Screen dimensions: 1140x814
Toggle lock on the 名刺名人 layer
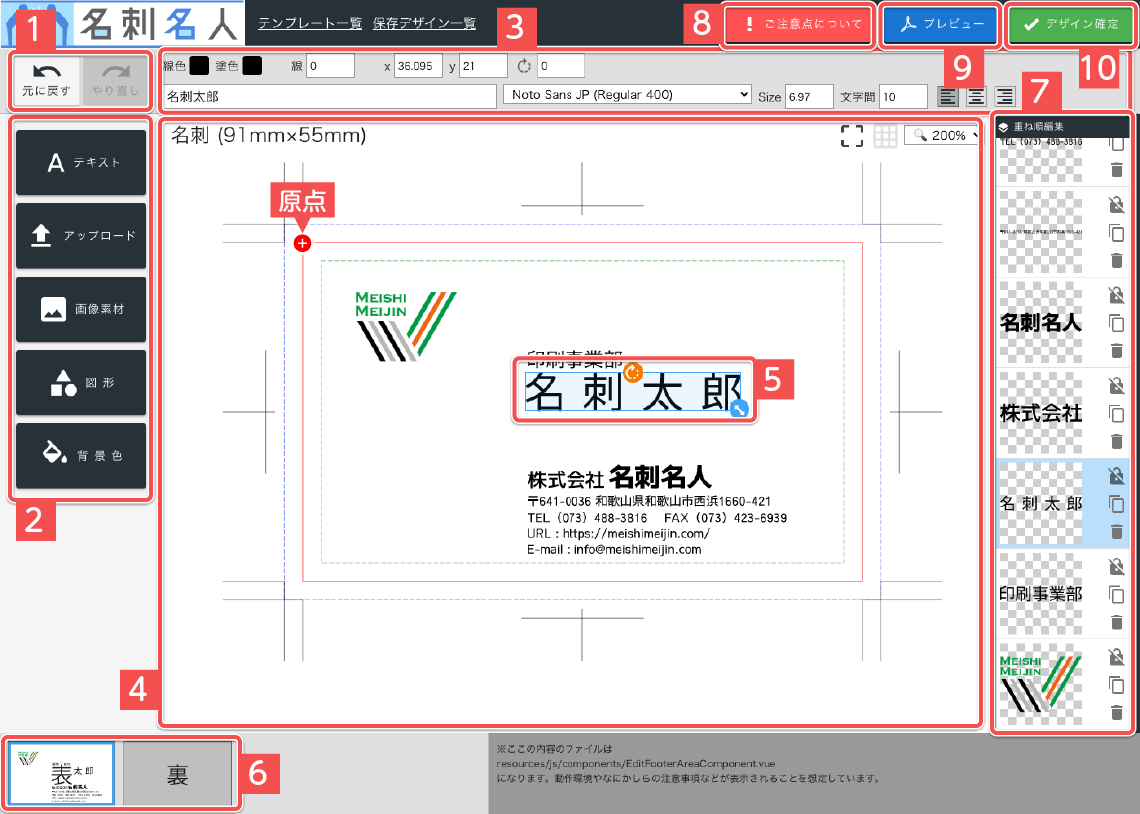[1116, 295]
